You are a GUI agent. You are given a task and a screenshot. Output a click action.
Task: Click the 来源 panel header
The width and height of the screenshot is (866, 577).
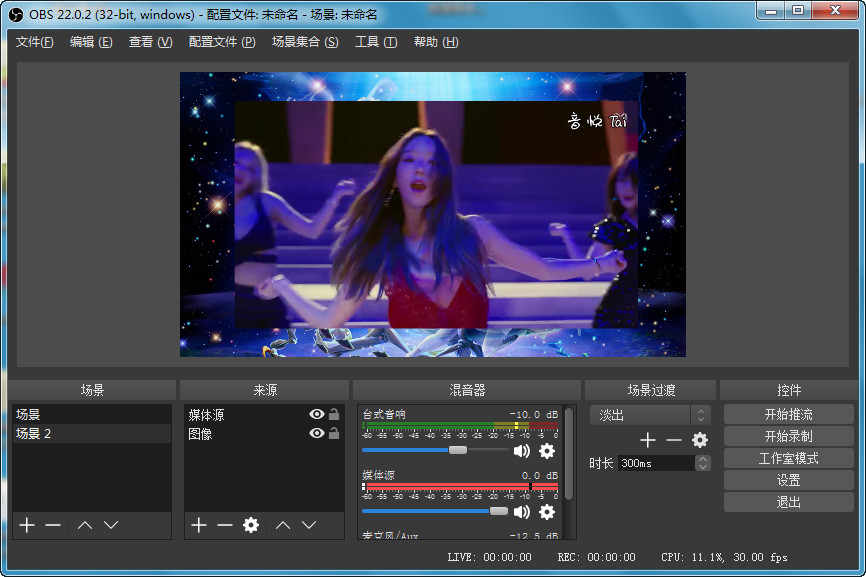pyautogui.click(x=265, y=390)
